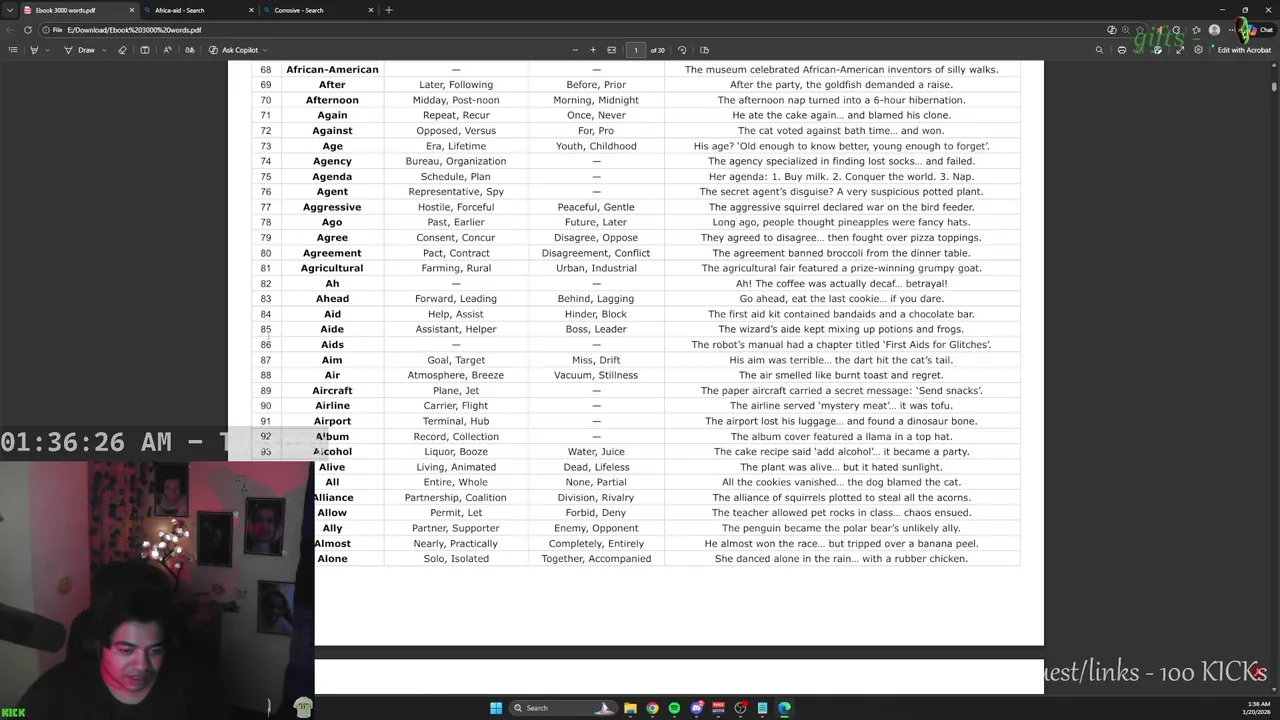Expand the Ask Copilot dropdown arrow
This screenshot has width=1280, height=720.
[x=266, y=50]
